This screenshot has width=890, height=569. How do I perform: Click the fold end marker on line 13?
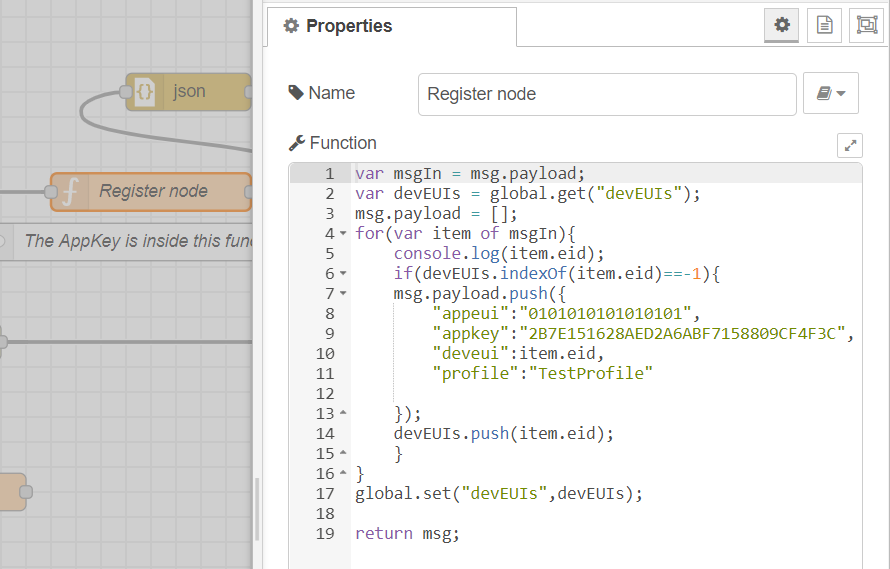pyautogui.click(x=343, y=413)
